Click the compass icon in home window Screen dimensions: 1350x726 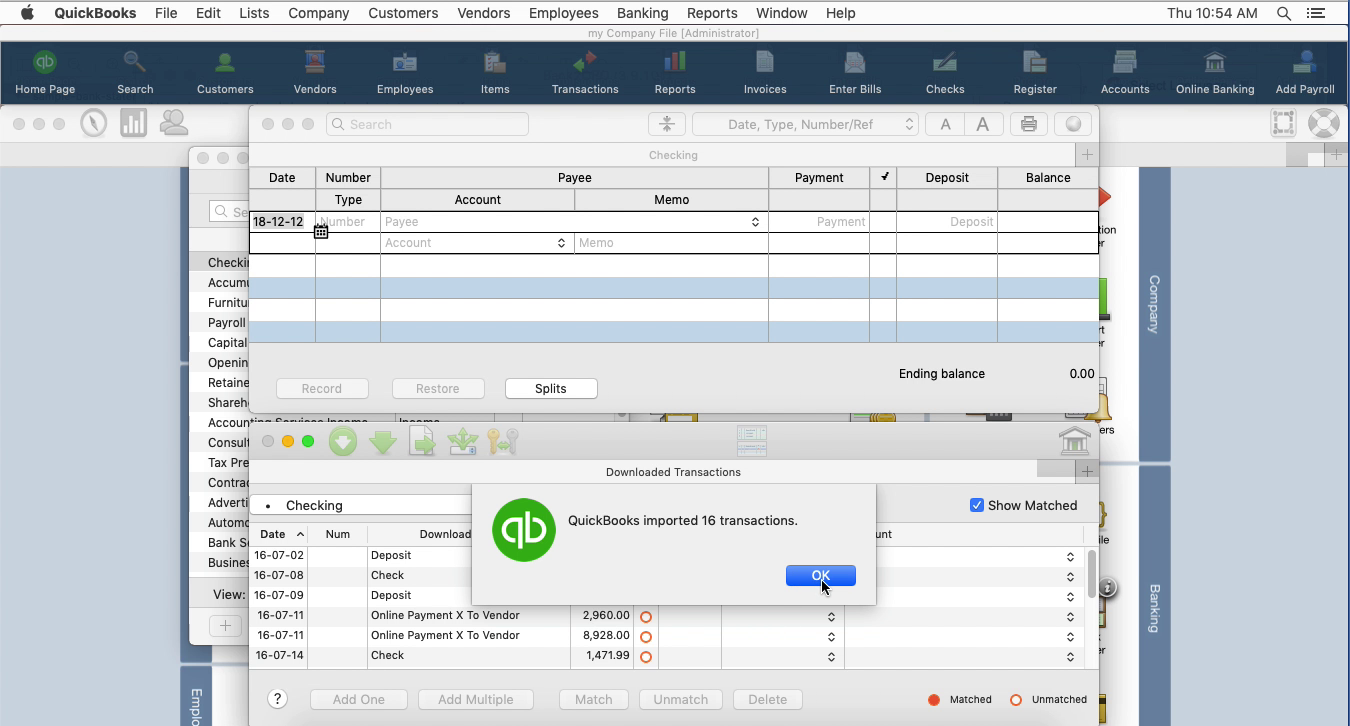click(94, 123)
